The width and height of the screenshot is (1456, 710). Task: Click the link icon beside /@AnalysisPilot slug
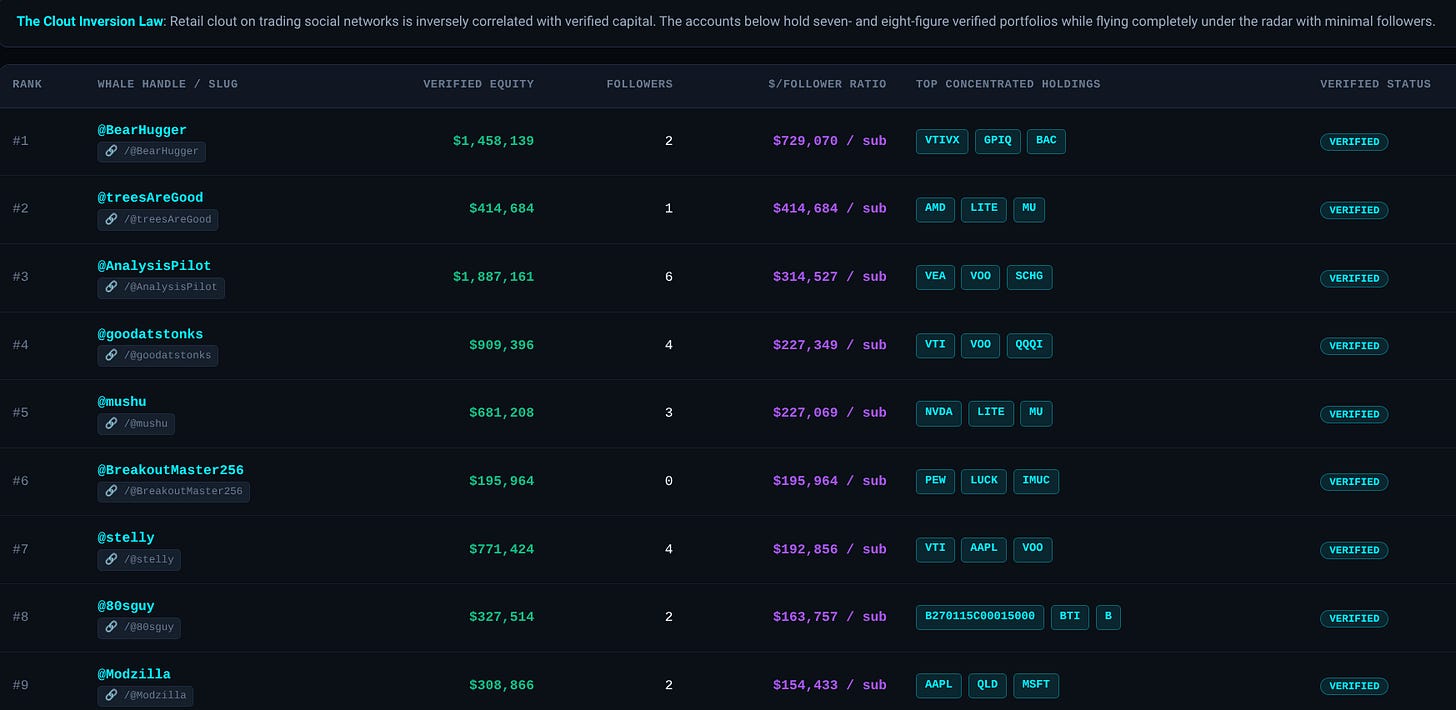(112, 288)
